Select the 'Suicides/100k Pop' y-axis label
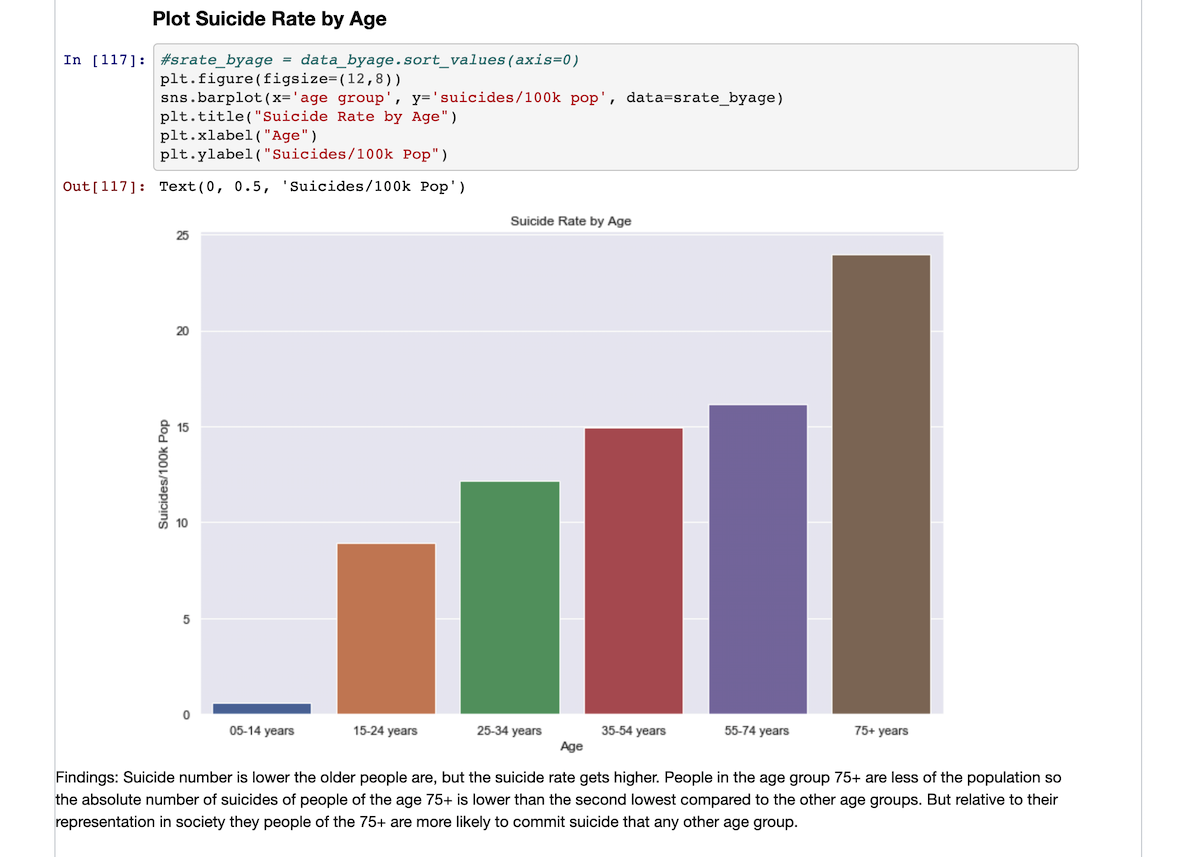 click(166, 473)
